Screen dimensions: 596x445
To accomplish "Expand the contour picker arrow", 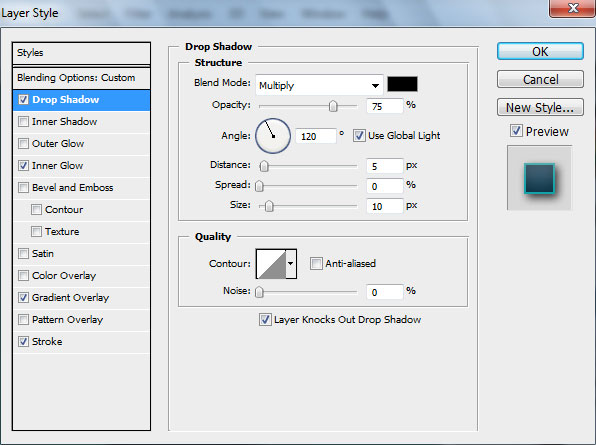I will click(291, 264).
